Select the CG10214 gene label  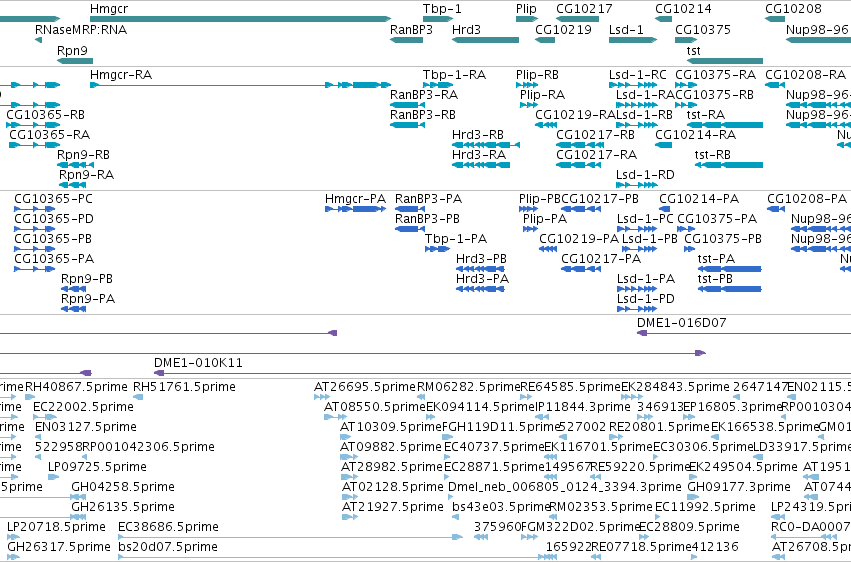click(x=683, y=9)
